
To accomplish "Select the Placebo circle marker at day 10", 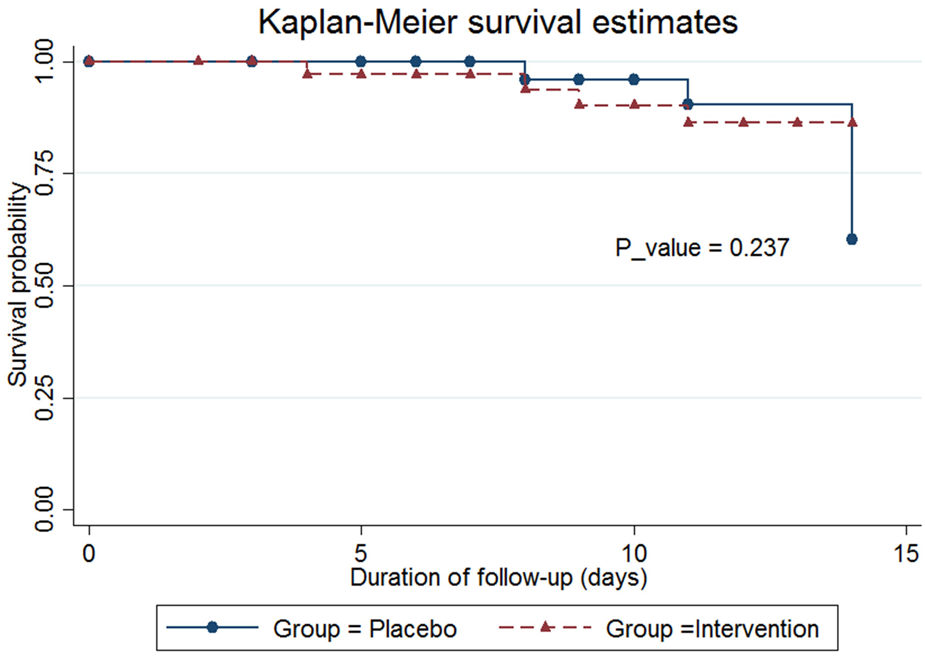I will pos(634,79).
